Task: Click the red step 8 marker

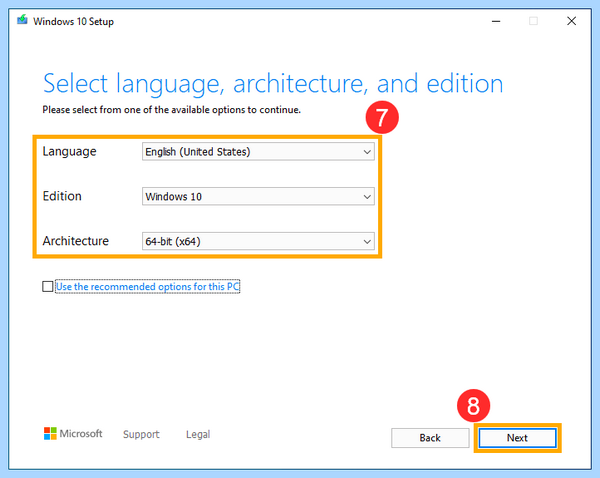Action: click(473, 406)
